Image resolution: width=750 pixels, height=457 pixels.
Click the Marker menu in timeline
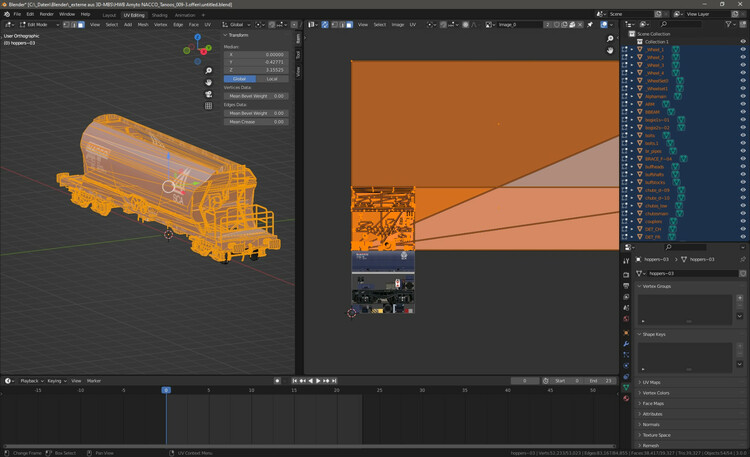tap(94, 381)
